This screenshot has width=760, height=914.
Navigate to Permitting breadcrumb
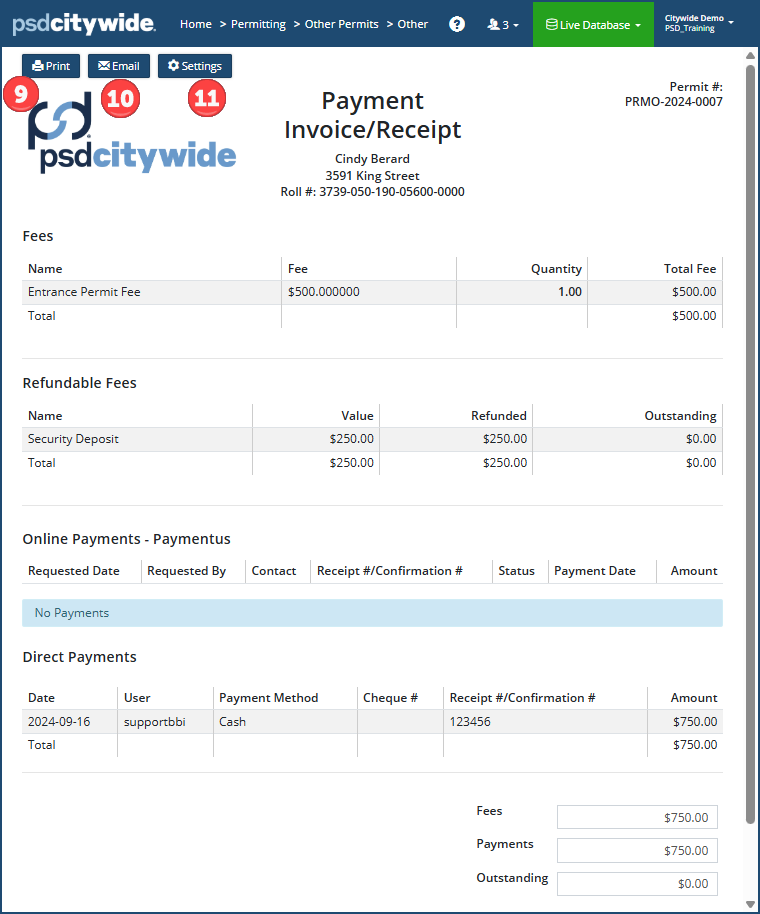pyautogui.click(x=258, y=24)
